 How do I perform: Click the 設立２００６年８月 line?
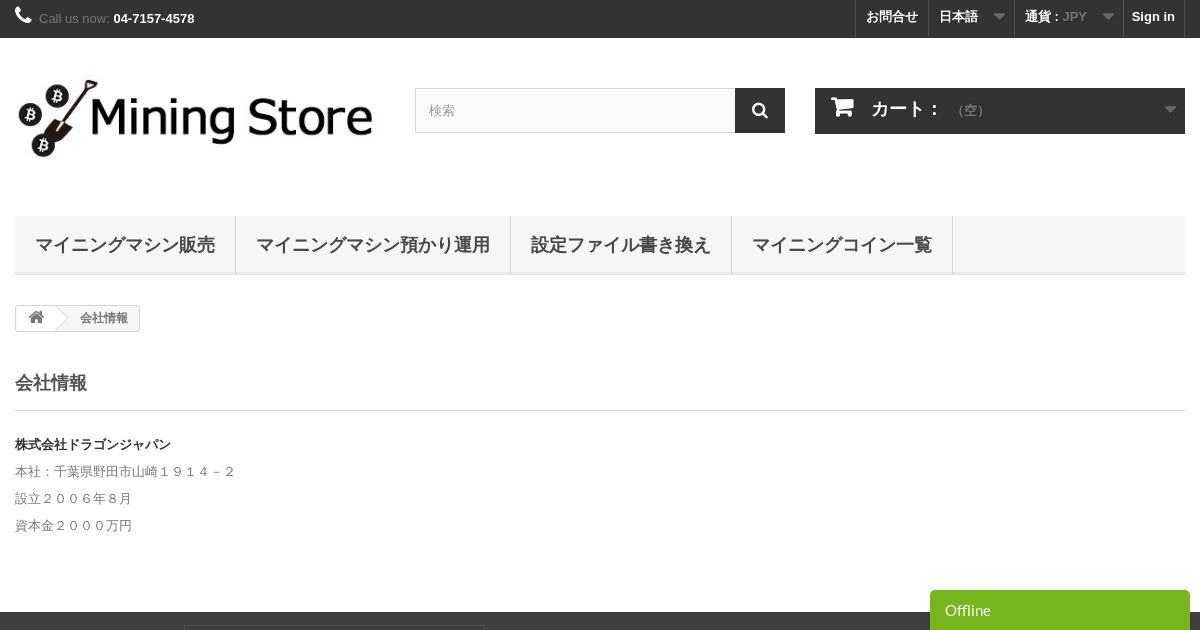coord(73,499)
